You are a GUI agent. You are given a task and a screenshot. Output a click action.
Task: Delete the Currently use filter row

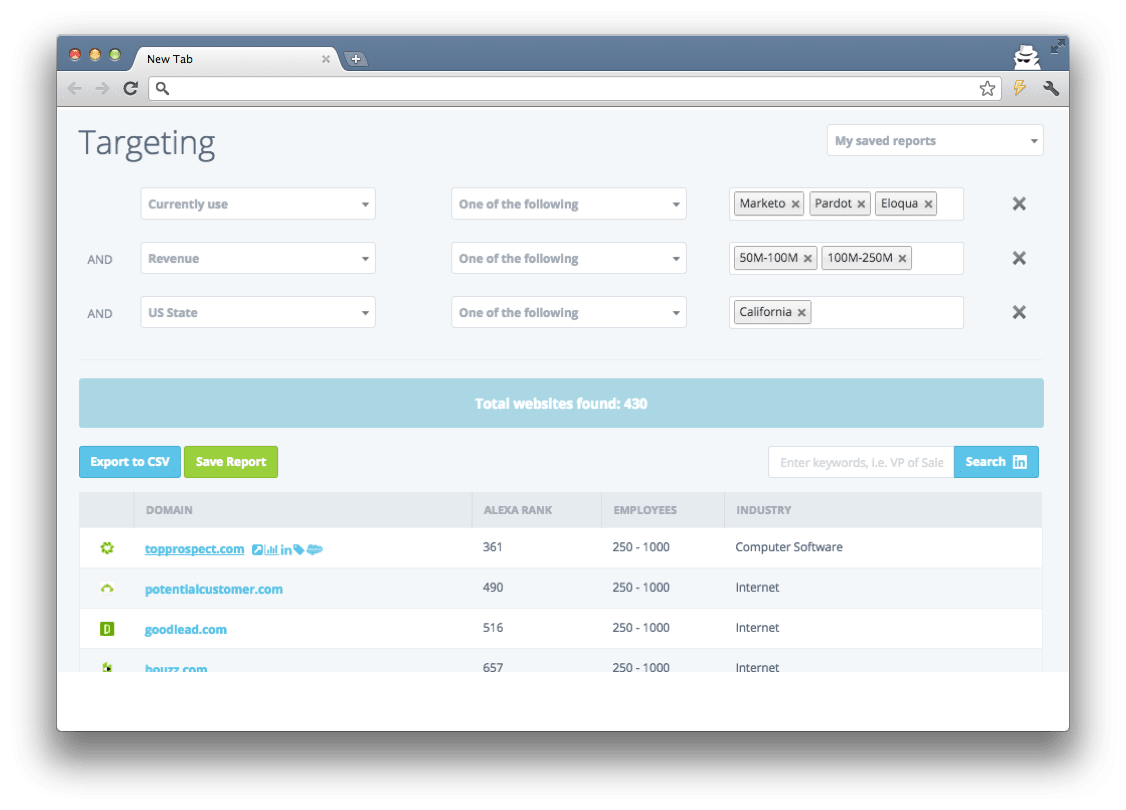pyautogui.click(x=1019, y=204)
